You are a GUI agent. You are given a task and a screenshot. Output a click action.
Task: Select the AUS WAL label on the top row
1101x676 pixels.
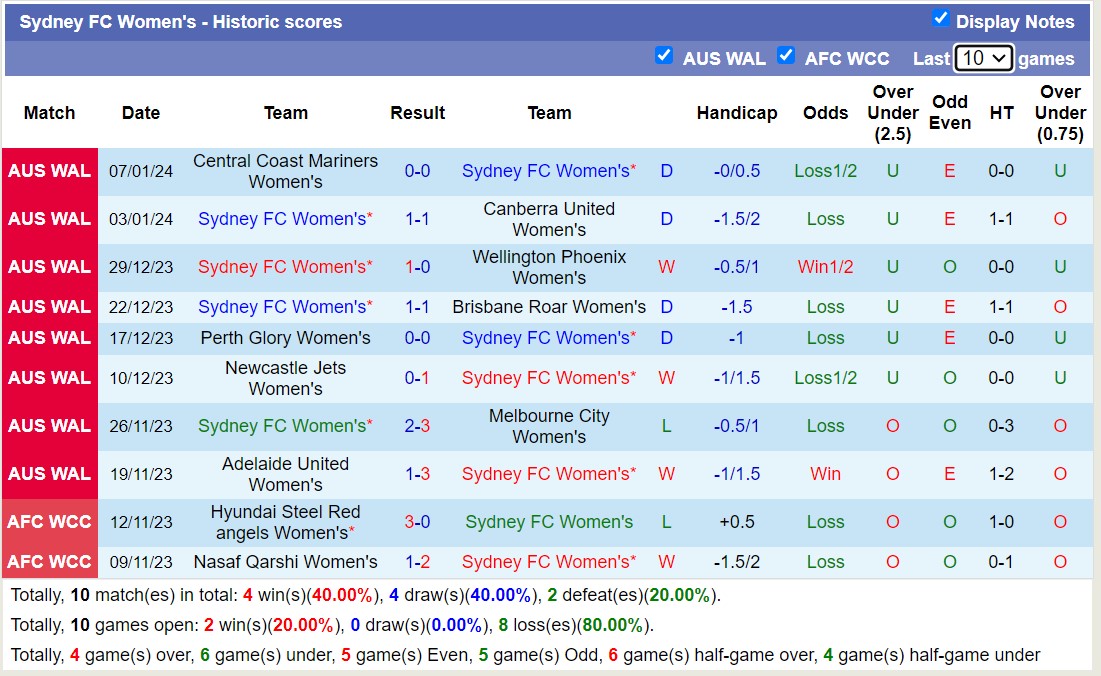pyautogui.click(x=49, y=171)
